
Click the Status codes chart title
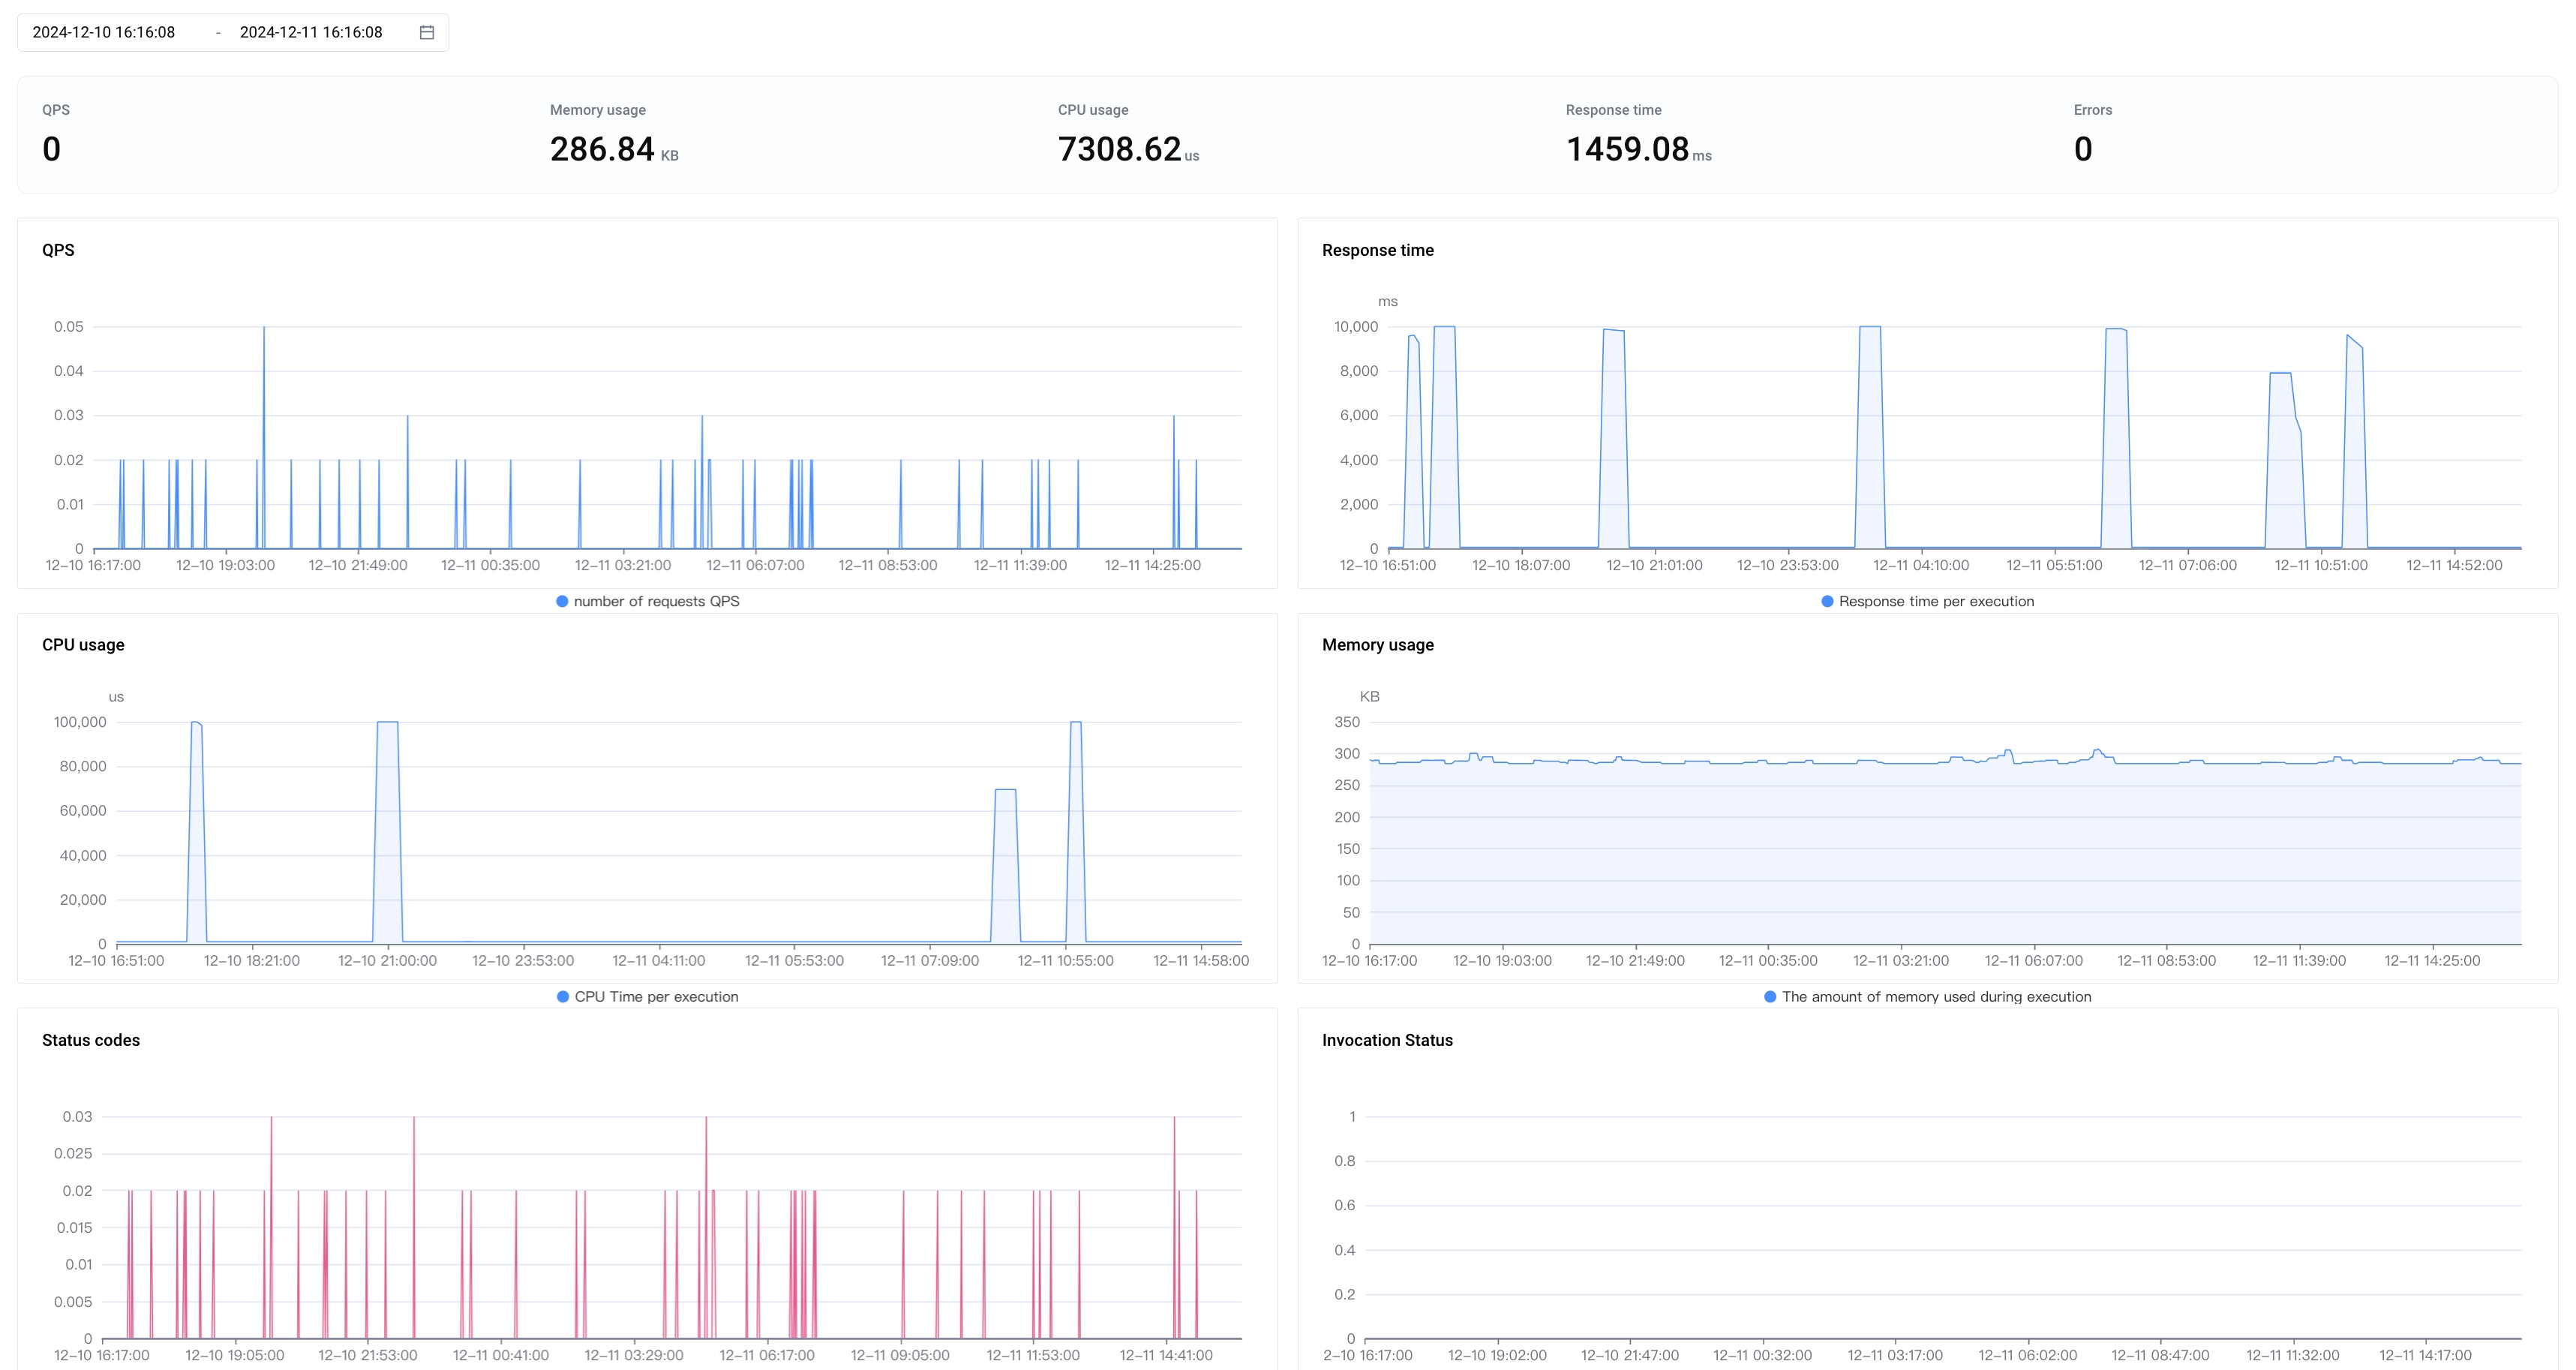(x=91, y=1040)
